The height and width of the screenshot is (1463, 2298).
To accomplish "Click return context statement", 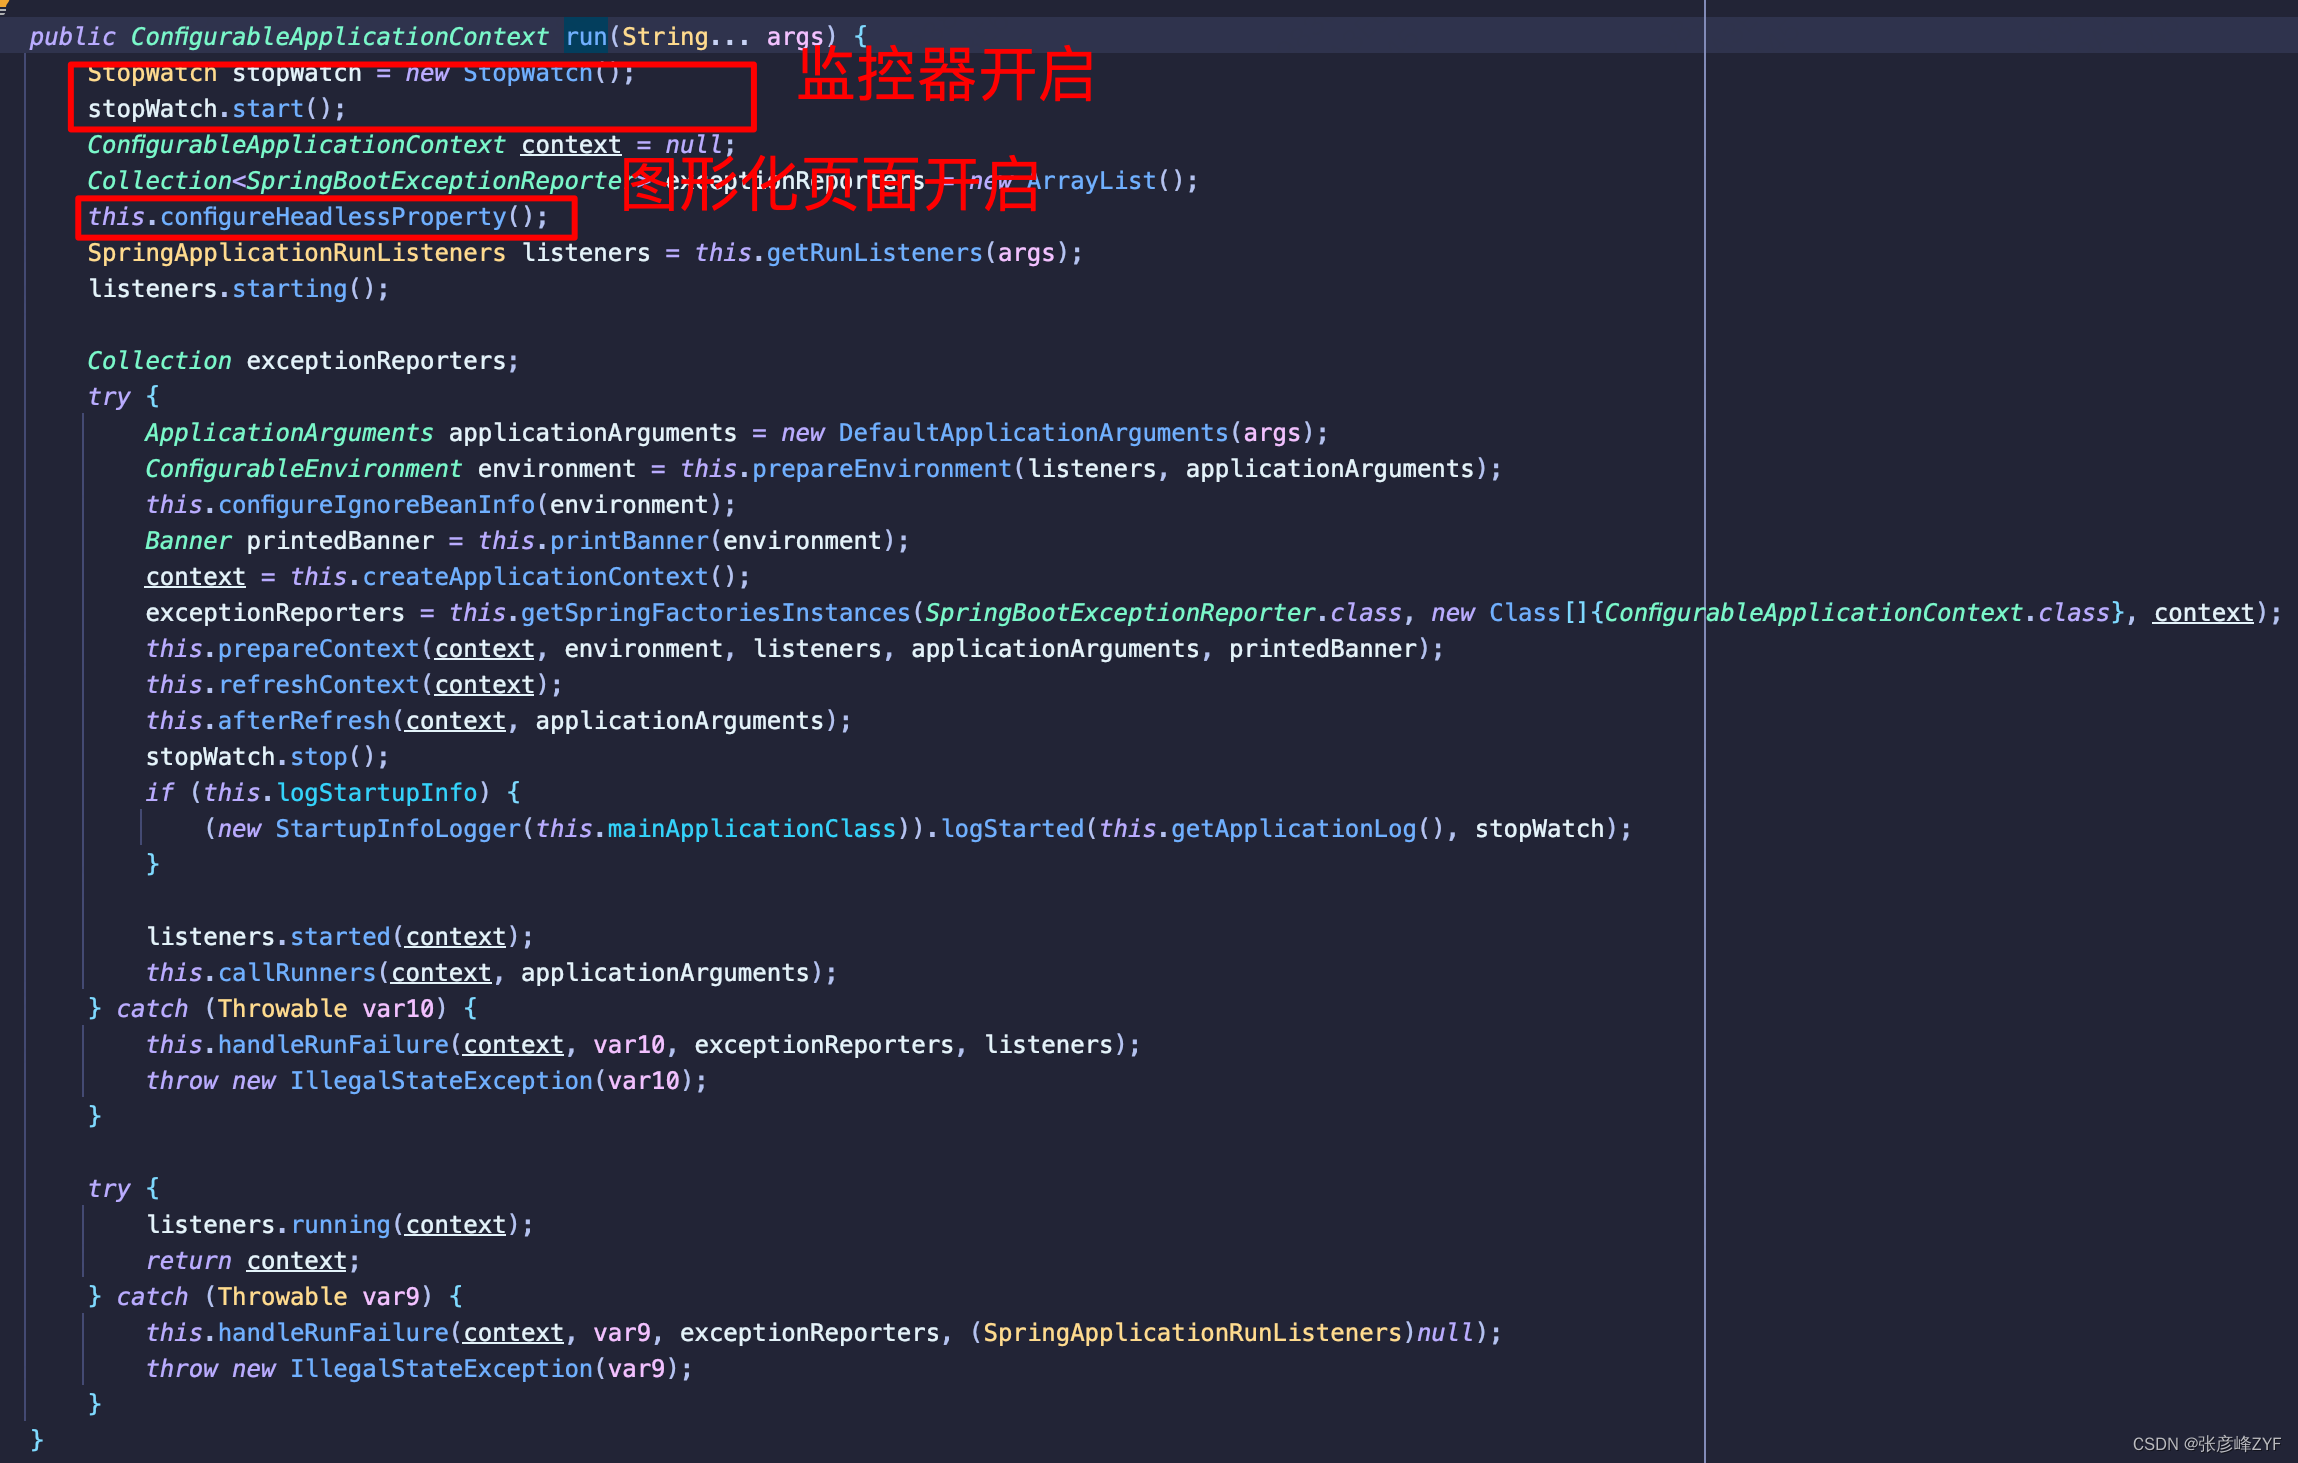I will click(252, 1261).
